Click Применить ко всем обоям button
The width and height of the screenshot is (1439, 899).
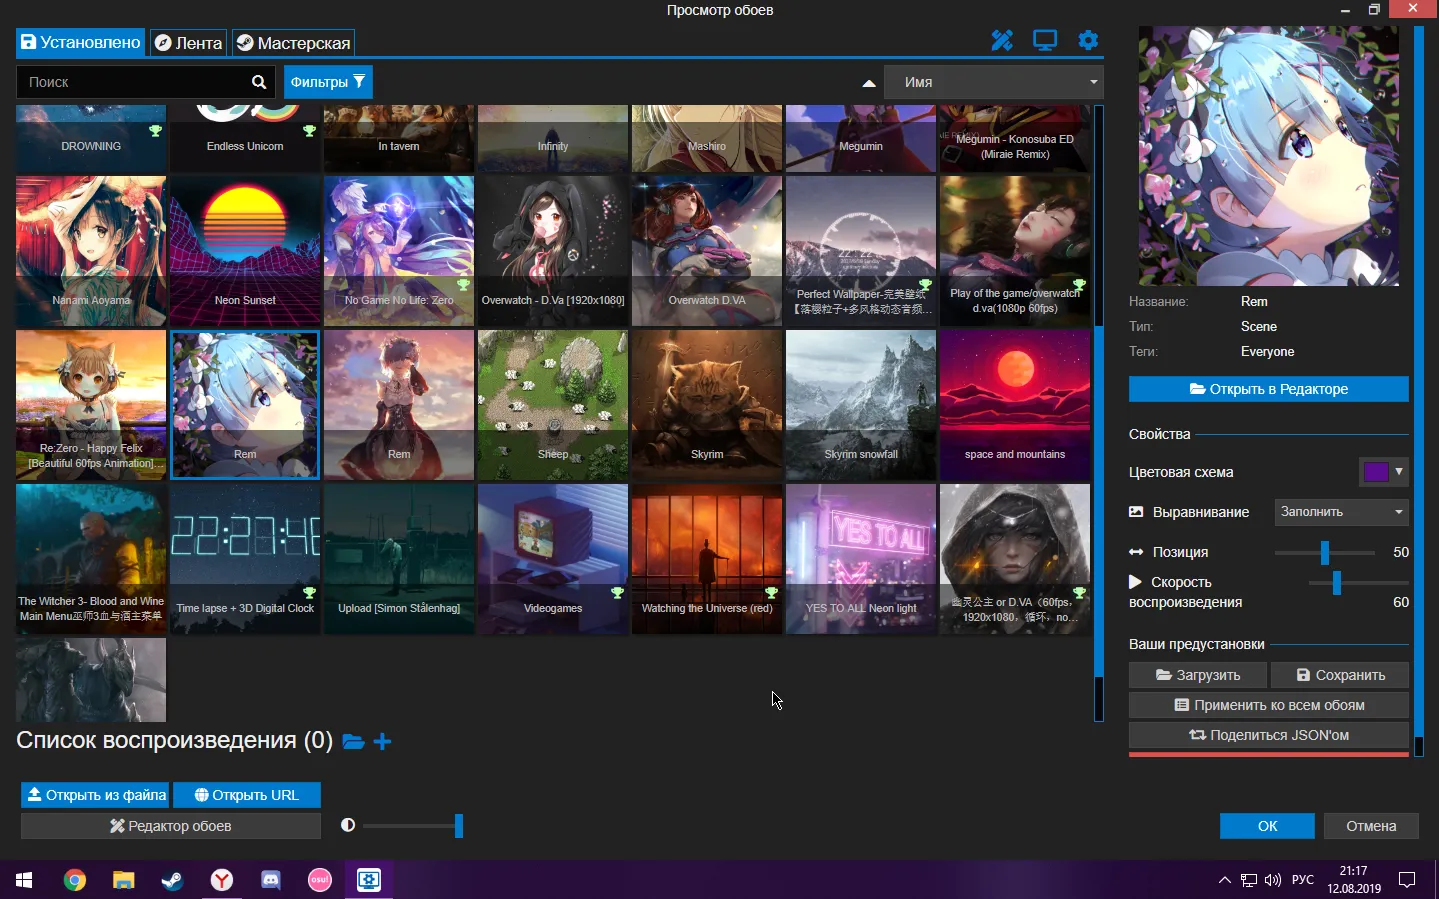click(x=1268, y=705)
